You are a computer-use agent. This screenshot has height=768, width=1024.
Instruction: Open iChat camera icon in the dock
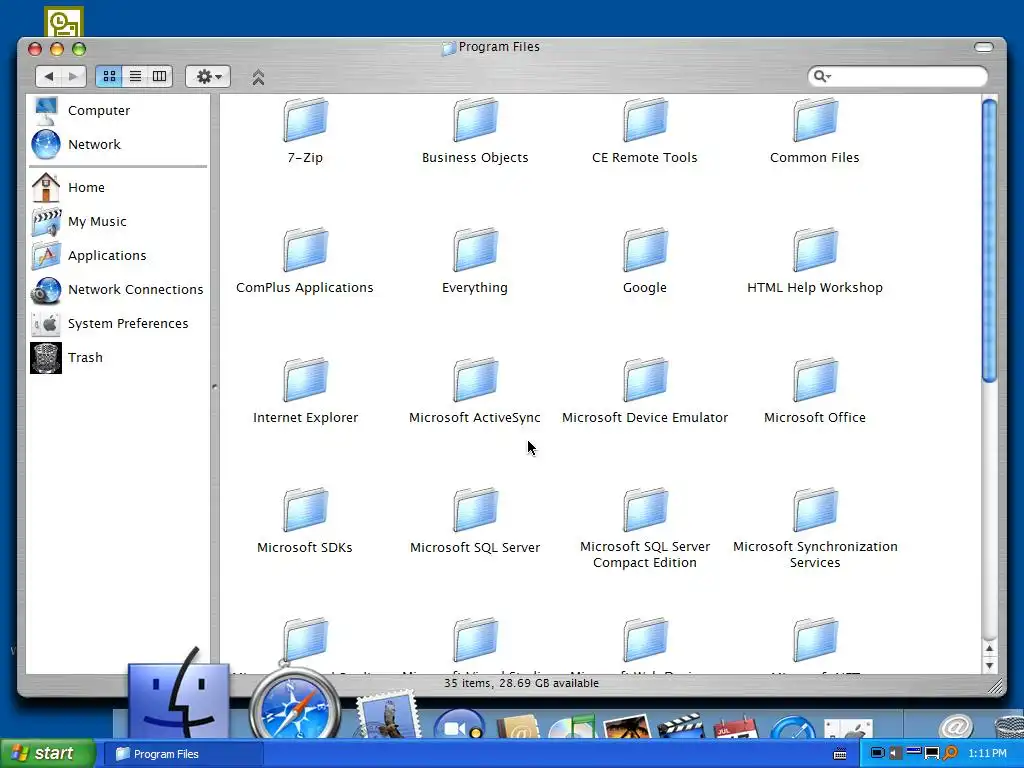click(459, 724)
